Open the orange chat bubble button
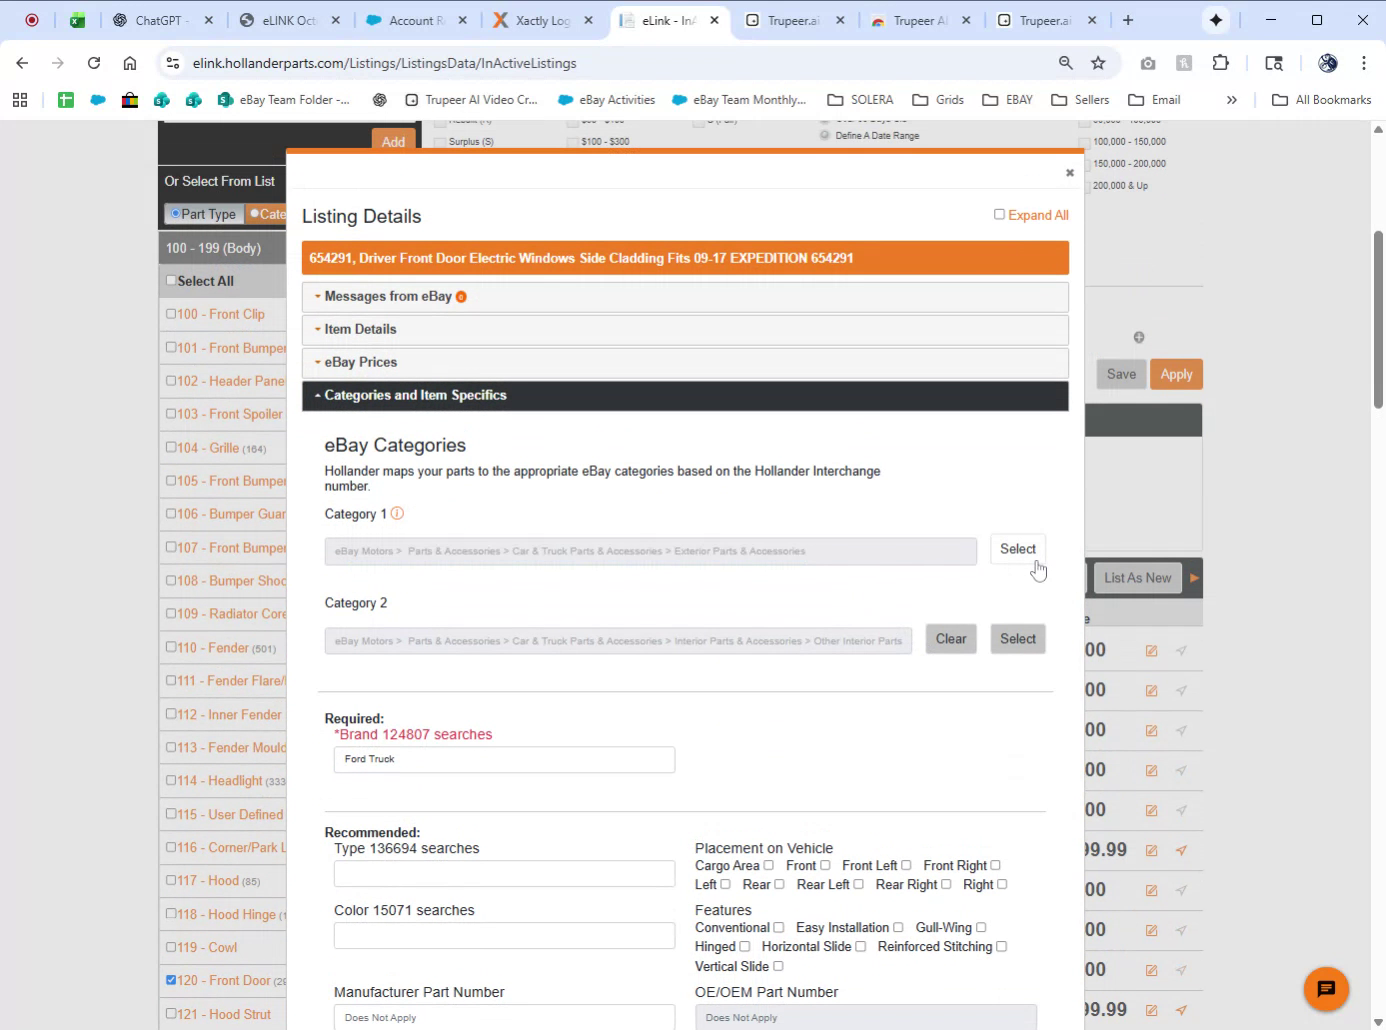The width and height of the screenshot is (1386, 1030). click(1326, 989)
